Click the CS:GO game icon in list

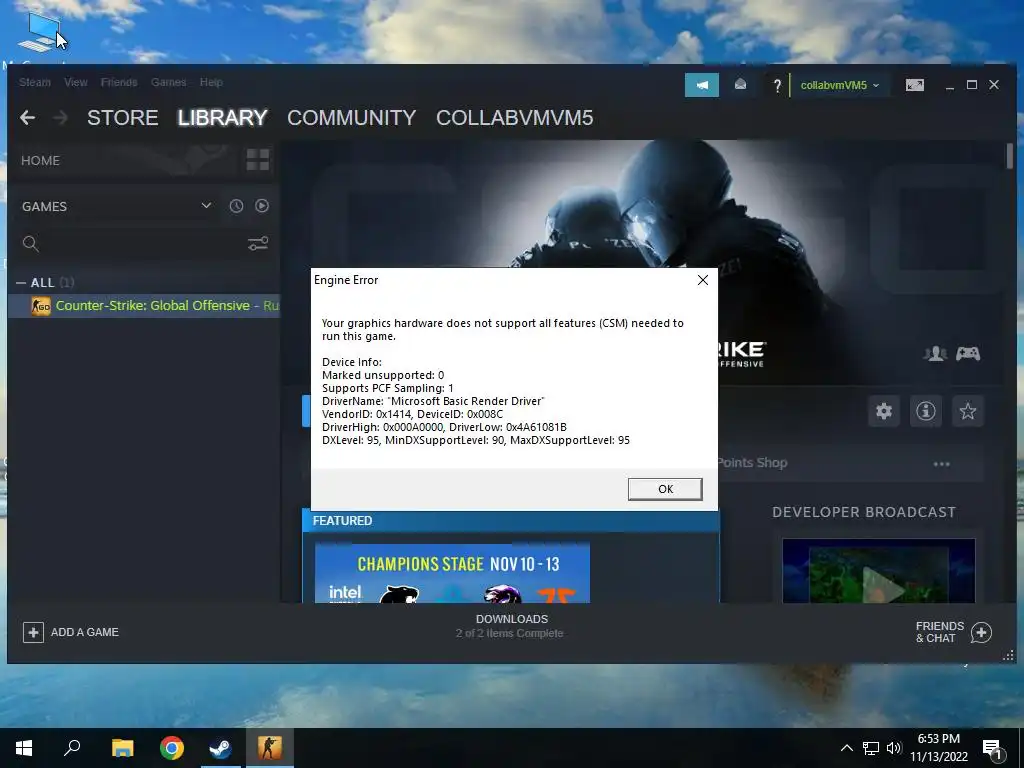pyautogui.click(x=41, y=306)
